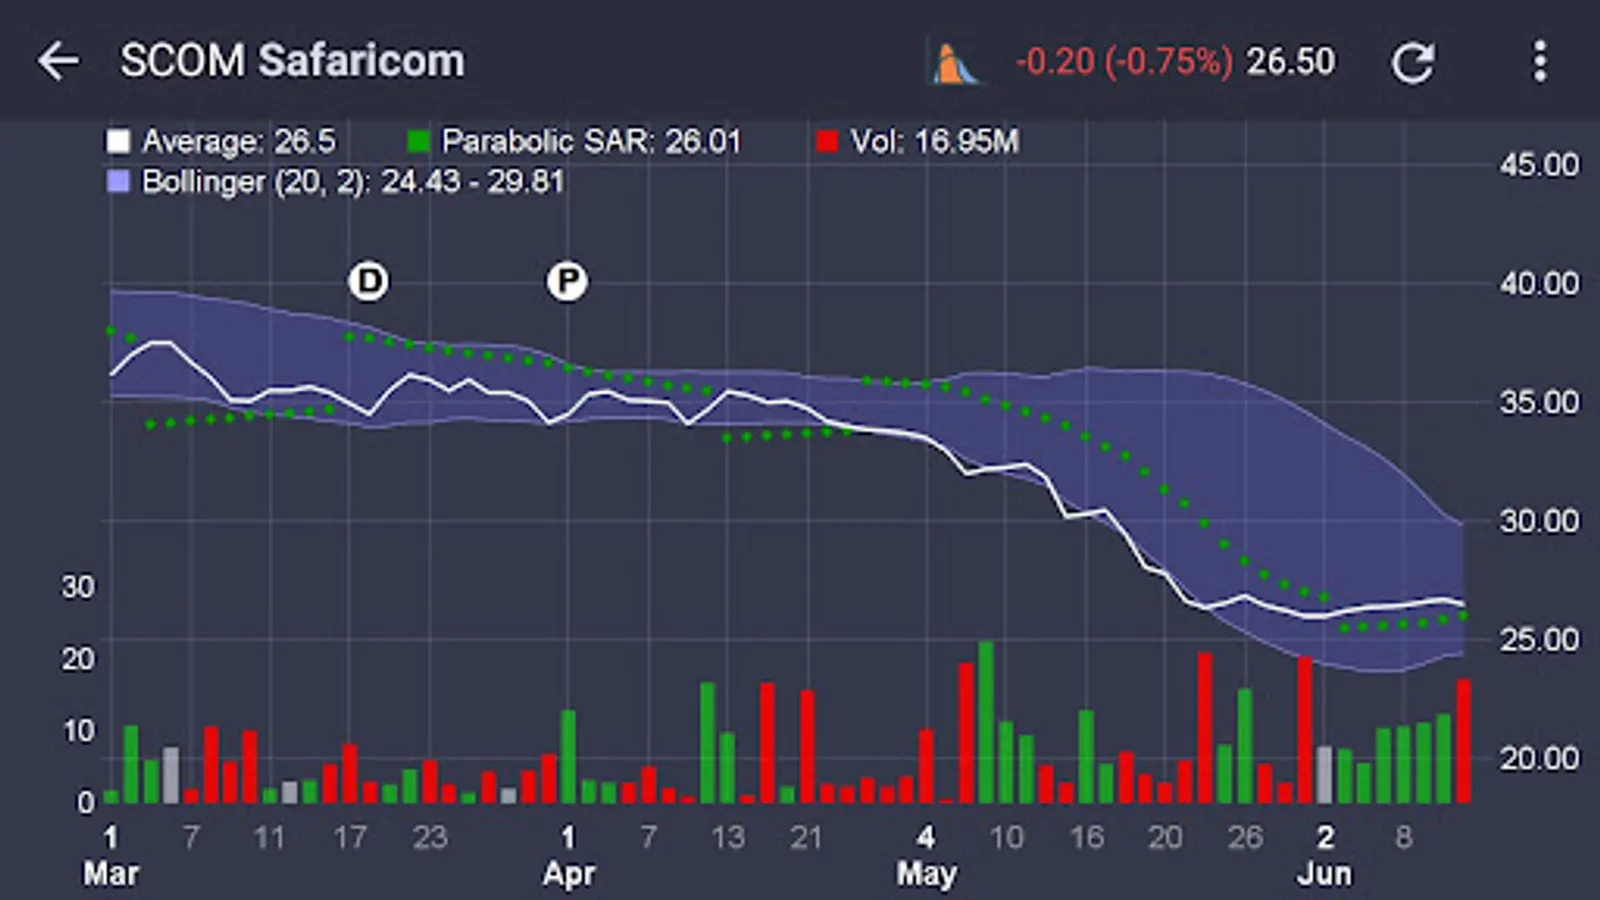Click the '25.00' price axis label
The height and width of the screenshot is (900, 1600).
(x=1539, y=640)
